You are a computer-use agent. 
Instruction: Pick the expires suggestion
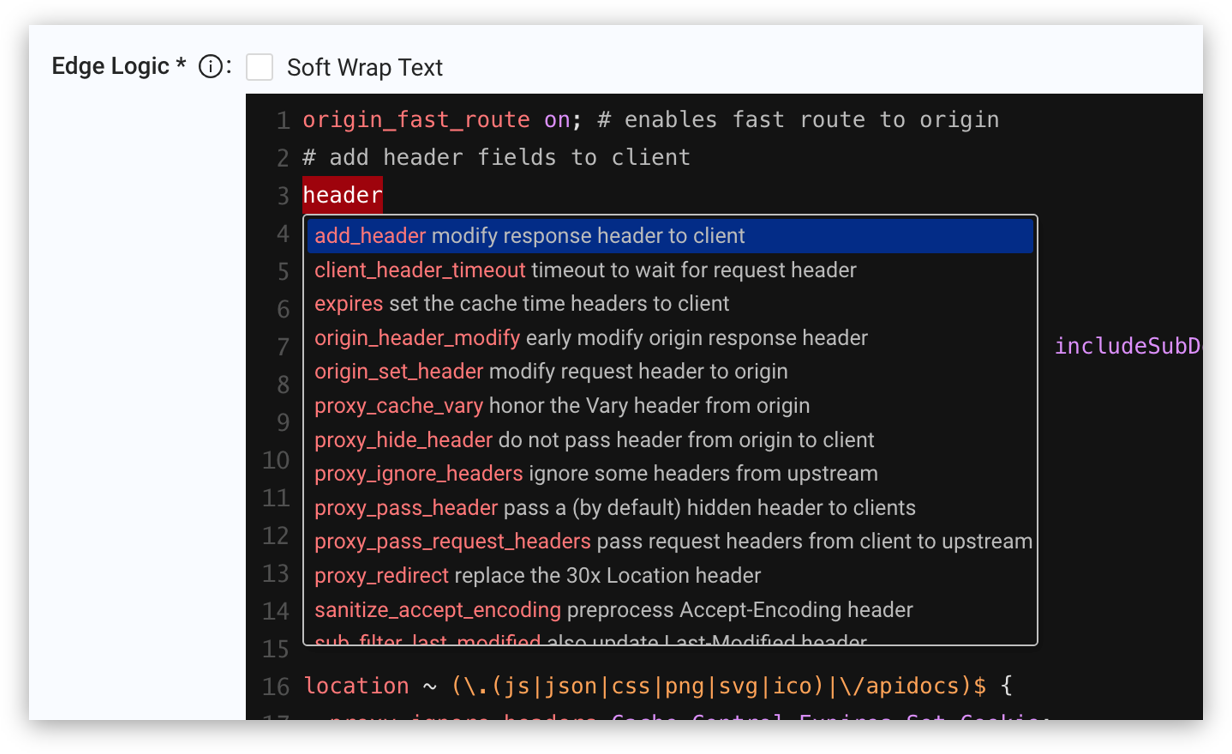[670, 304]
